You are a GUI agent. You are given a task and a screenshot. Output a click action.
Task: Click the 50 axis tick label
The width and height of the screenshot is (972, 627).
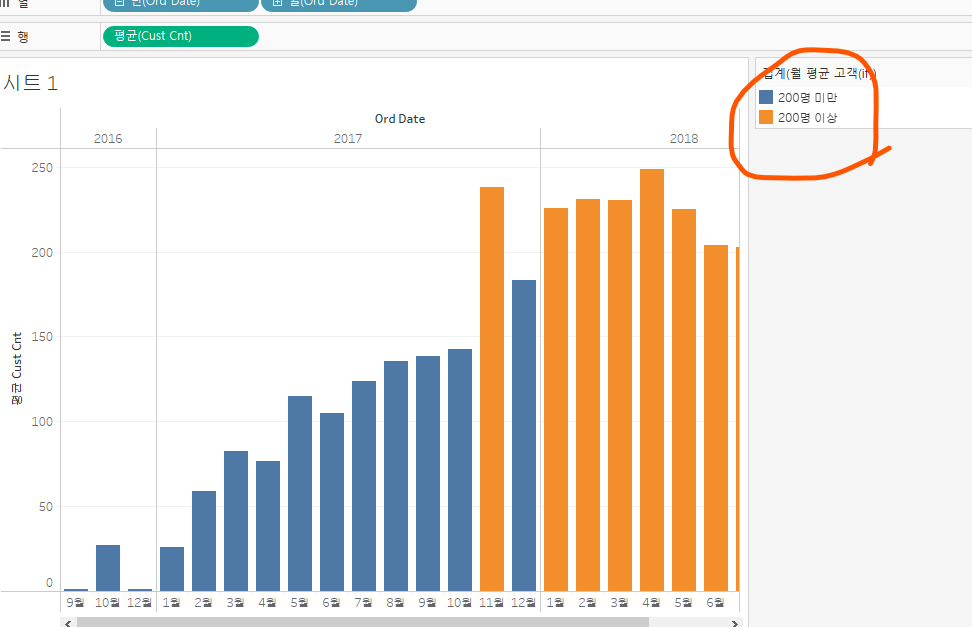[46, 507]
